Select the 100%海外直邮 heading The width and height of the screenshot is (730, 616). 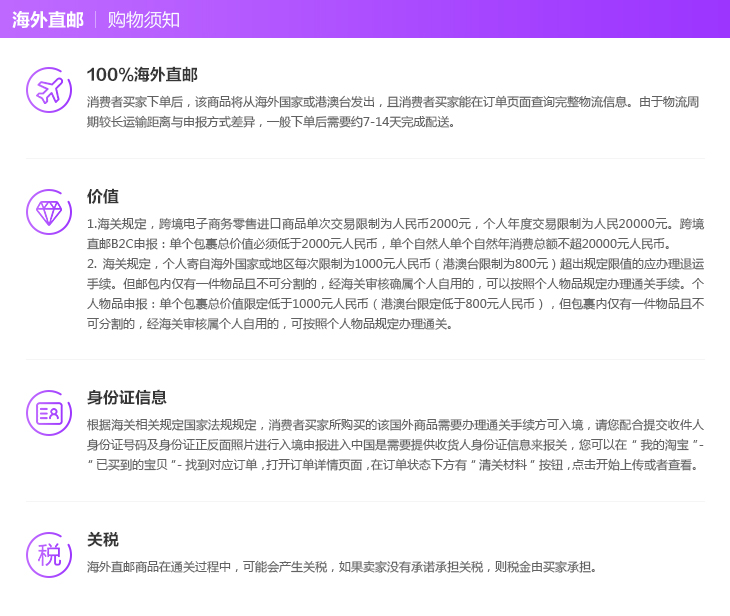coord(142,74)
